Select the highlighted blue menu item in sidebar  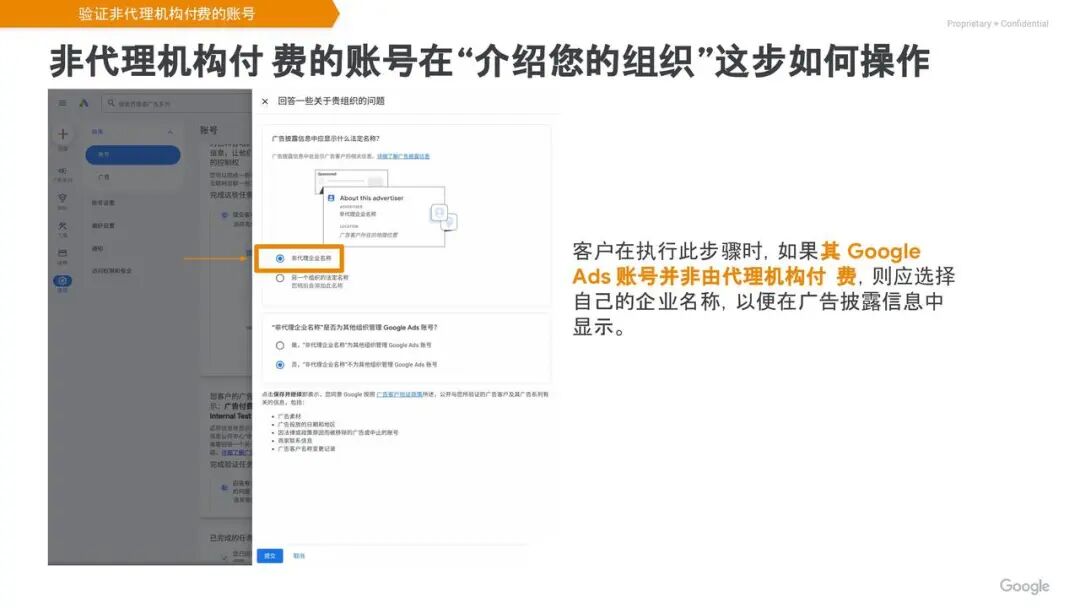coord(133,155)
